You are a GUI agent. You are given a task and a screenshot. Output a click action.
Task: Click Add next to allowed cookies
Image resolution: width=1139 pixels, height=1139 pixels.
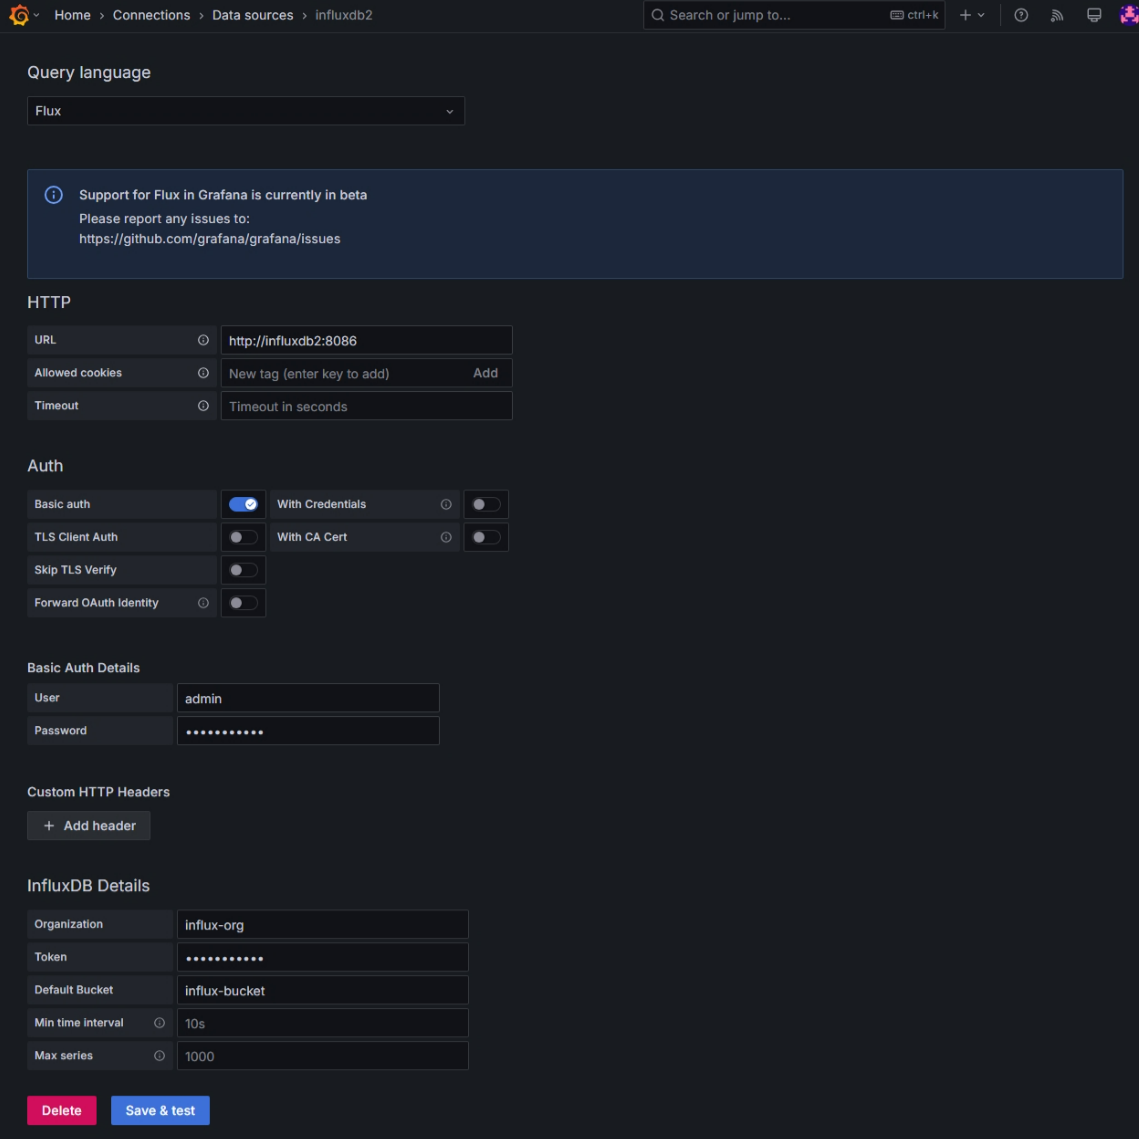click(x=485, y=373)
